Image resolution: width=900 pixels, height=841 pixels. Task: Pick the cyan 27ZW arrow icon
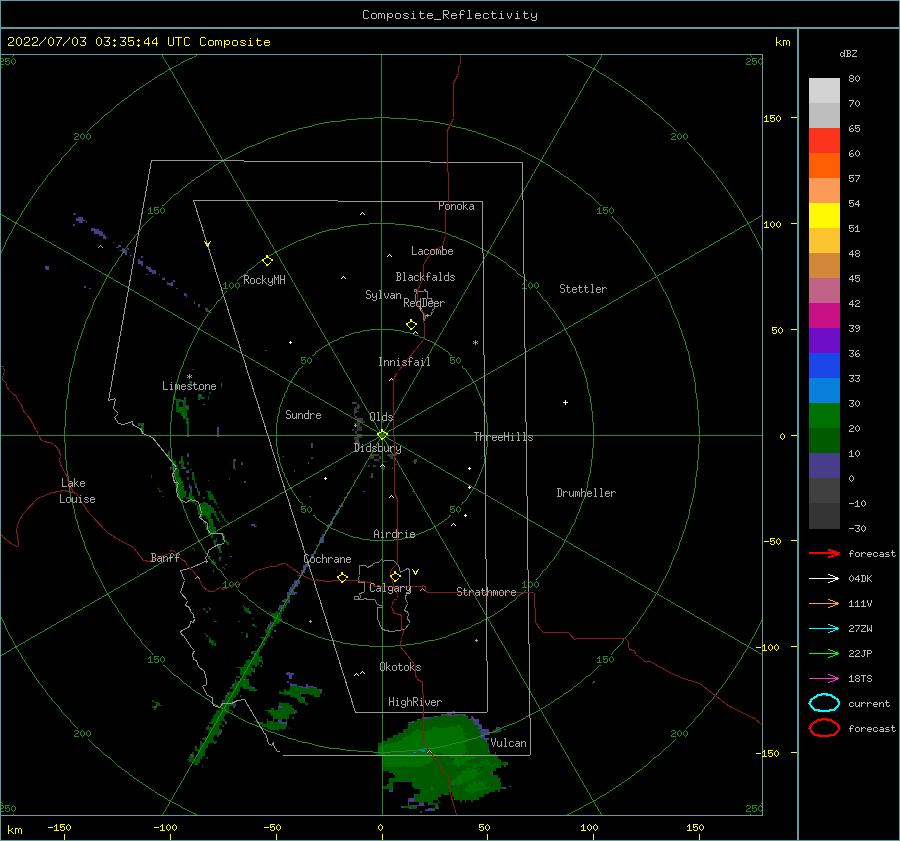click(x=824, y=629)
